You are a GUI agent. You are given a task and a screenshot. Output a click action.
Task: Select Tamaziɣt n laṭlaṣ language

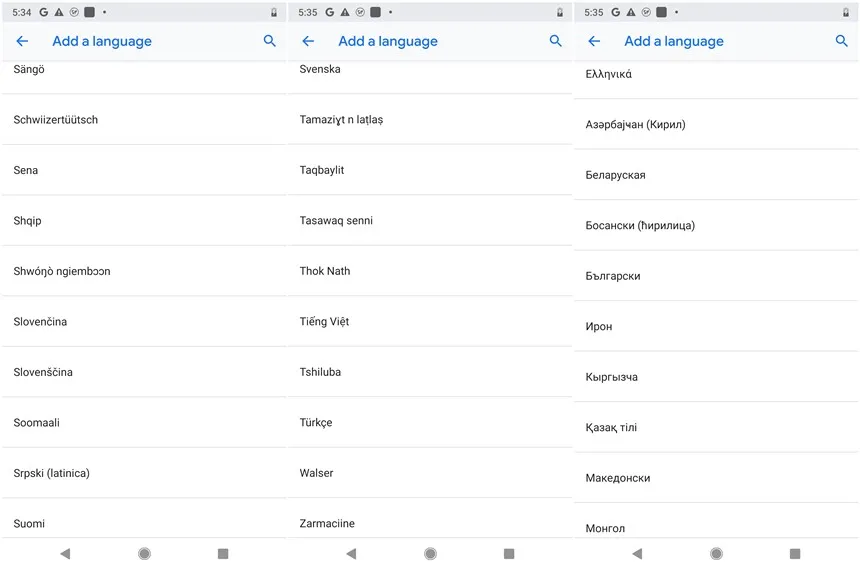(430, 120)
